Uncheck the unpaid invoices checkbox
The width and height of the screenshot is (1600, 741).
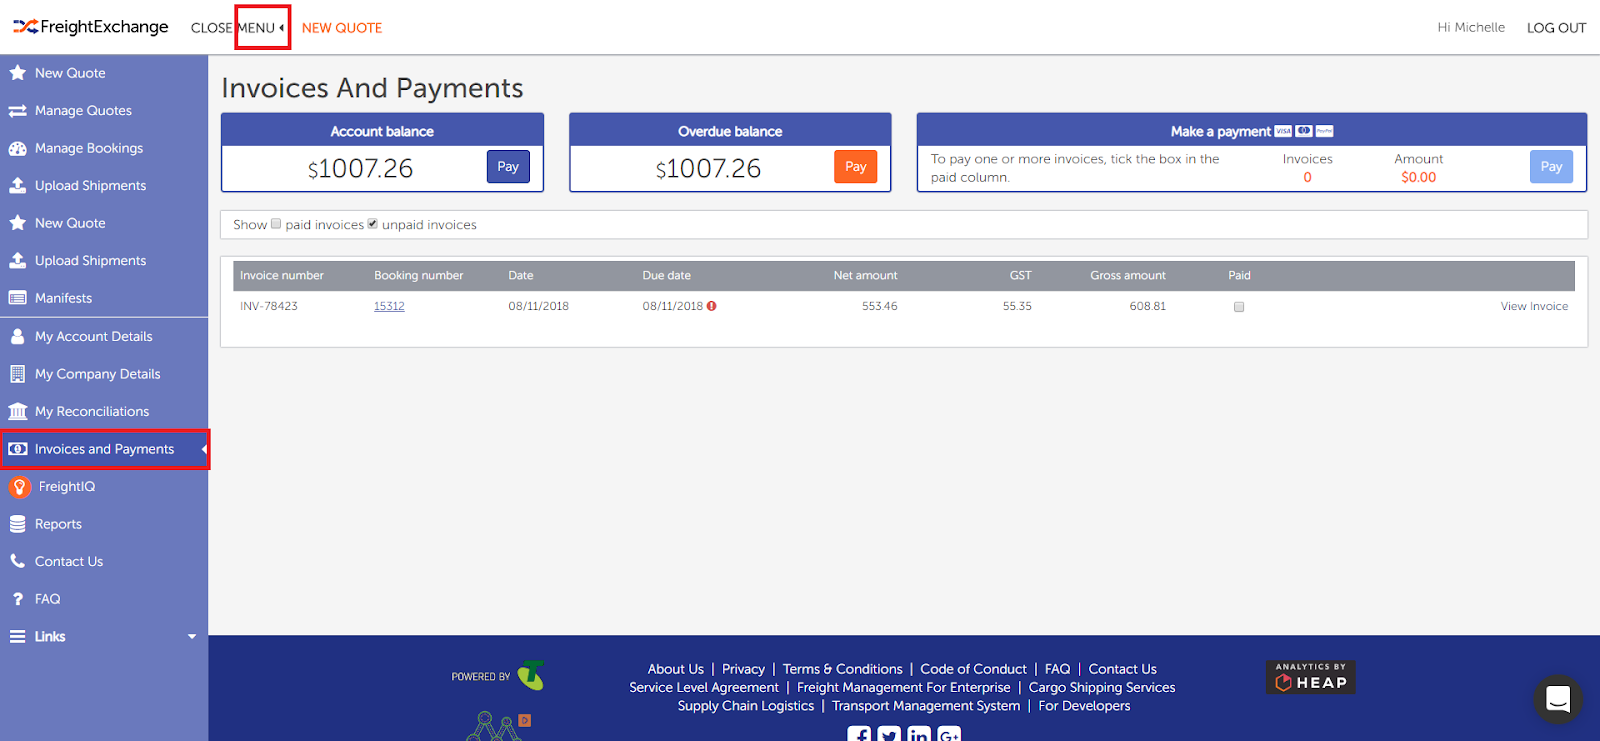pos(372,224)
